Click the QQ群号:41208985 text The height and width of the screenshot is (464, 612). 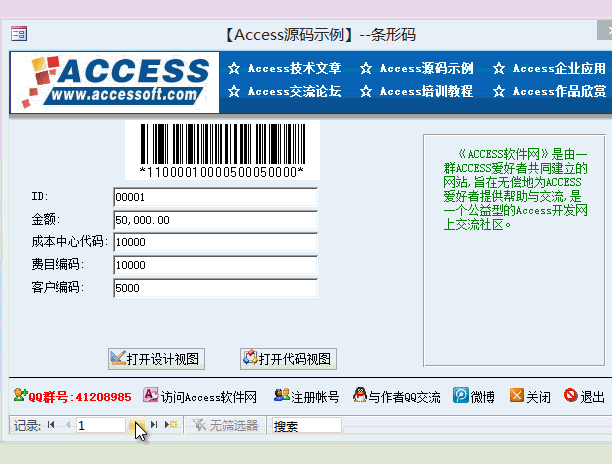coord(80,397)
